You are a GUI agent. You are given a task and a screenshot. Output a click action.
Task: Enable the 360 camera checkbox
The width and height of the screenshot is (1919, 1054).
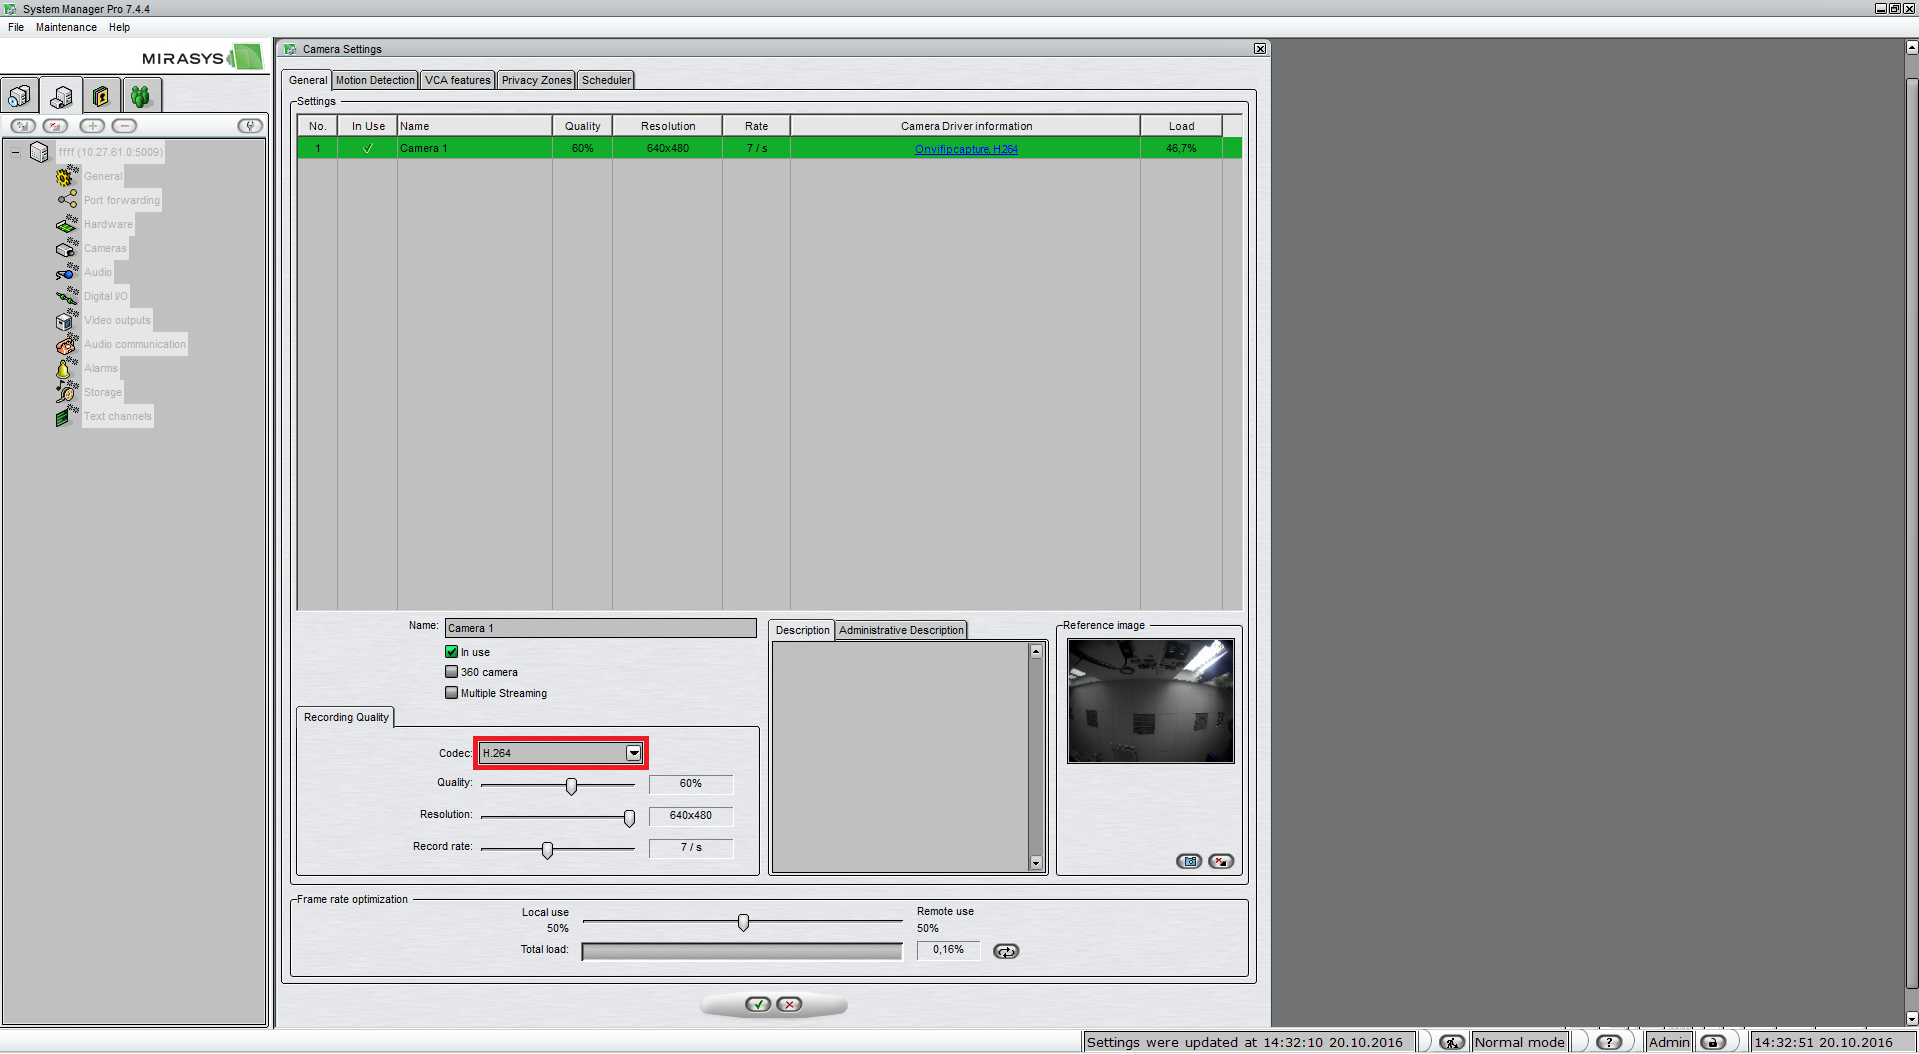[x=451, y=672]
